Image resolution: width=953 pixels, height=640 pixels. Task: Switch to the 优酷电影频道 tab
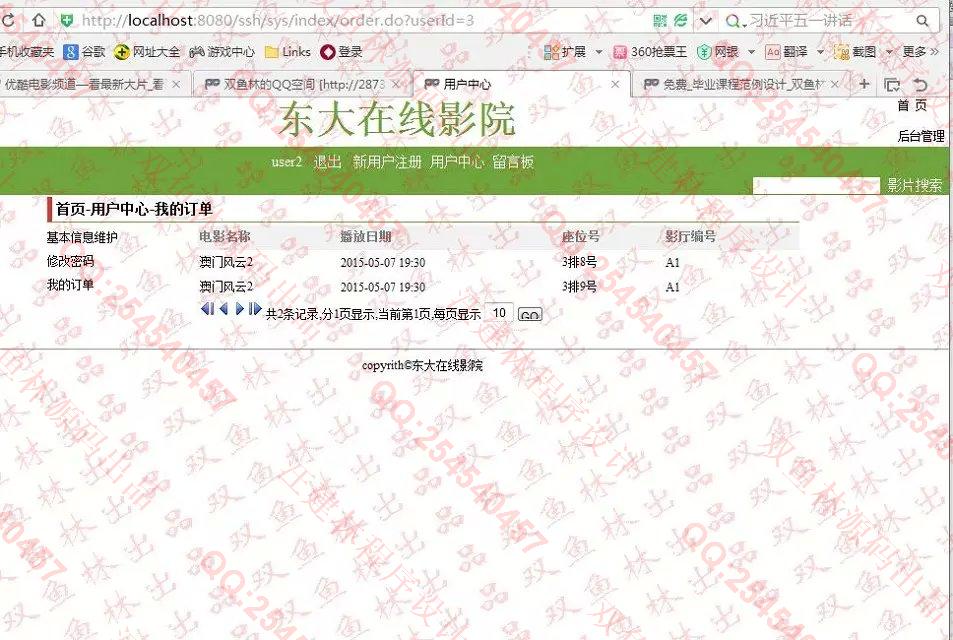(84, 84)
